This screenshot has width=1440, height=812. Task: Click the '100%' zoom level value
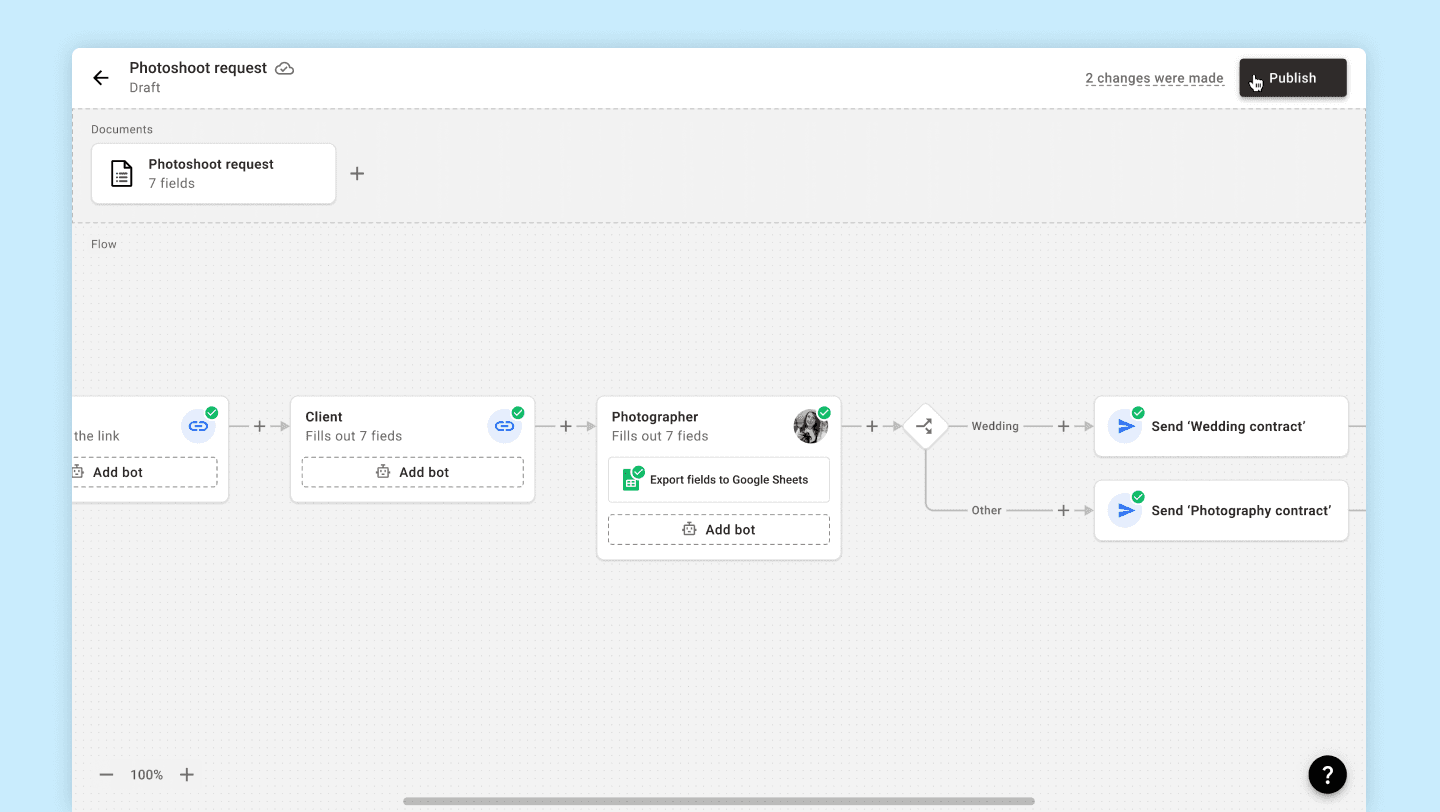147,775
